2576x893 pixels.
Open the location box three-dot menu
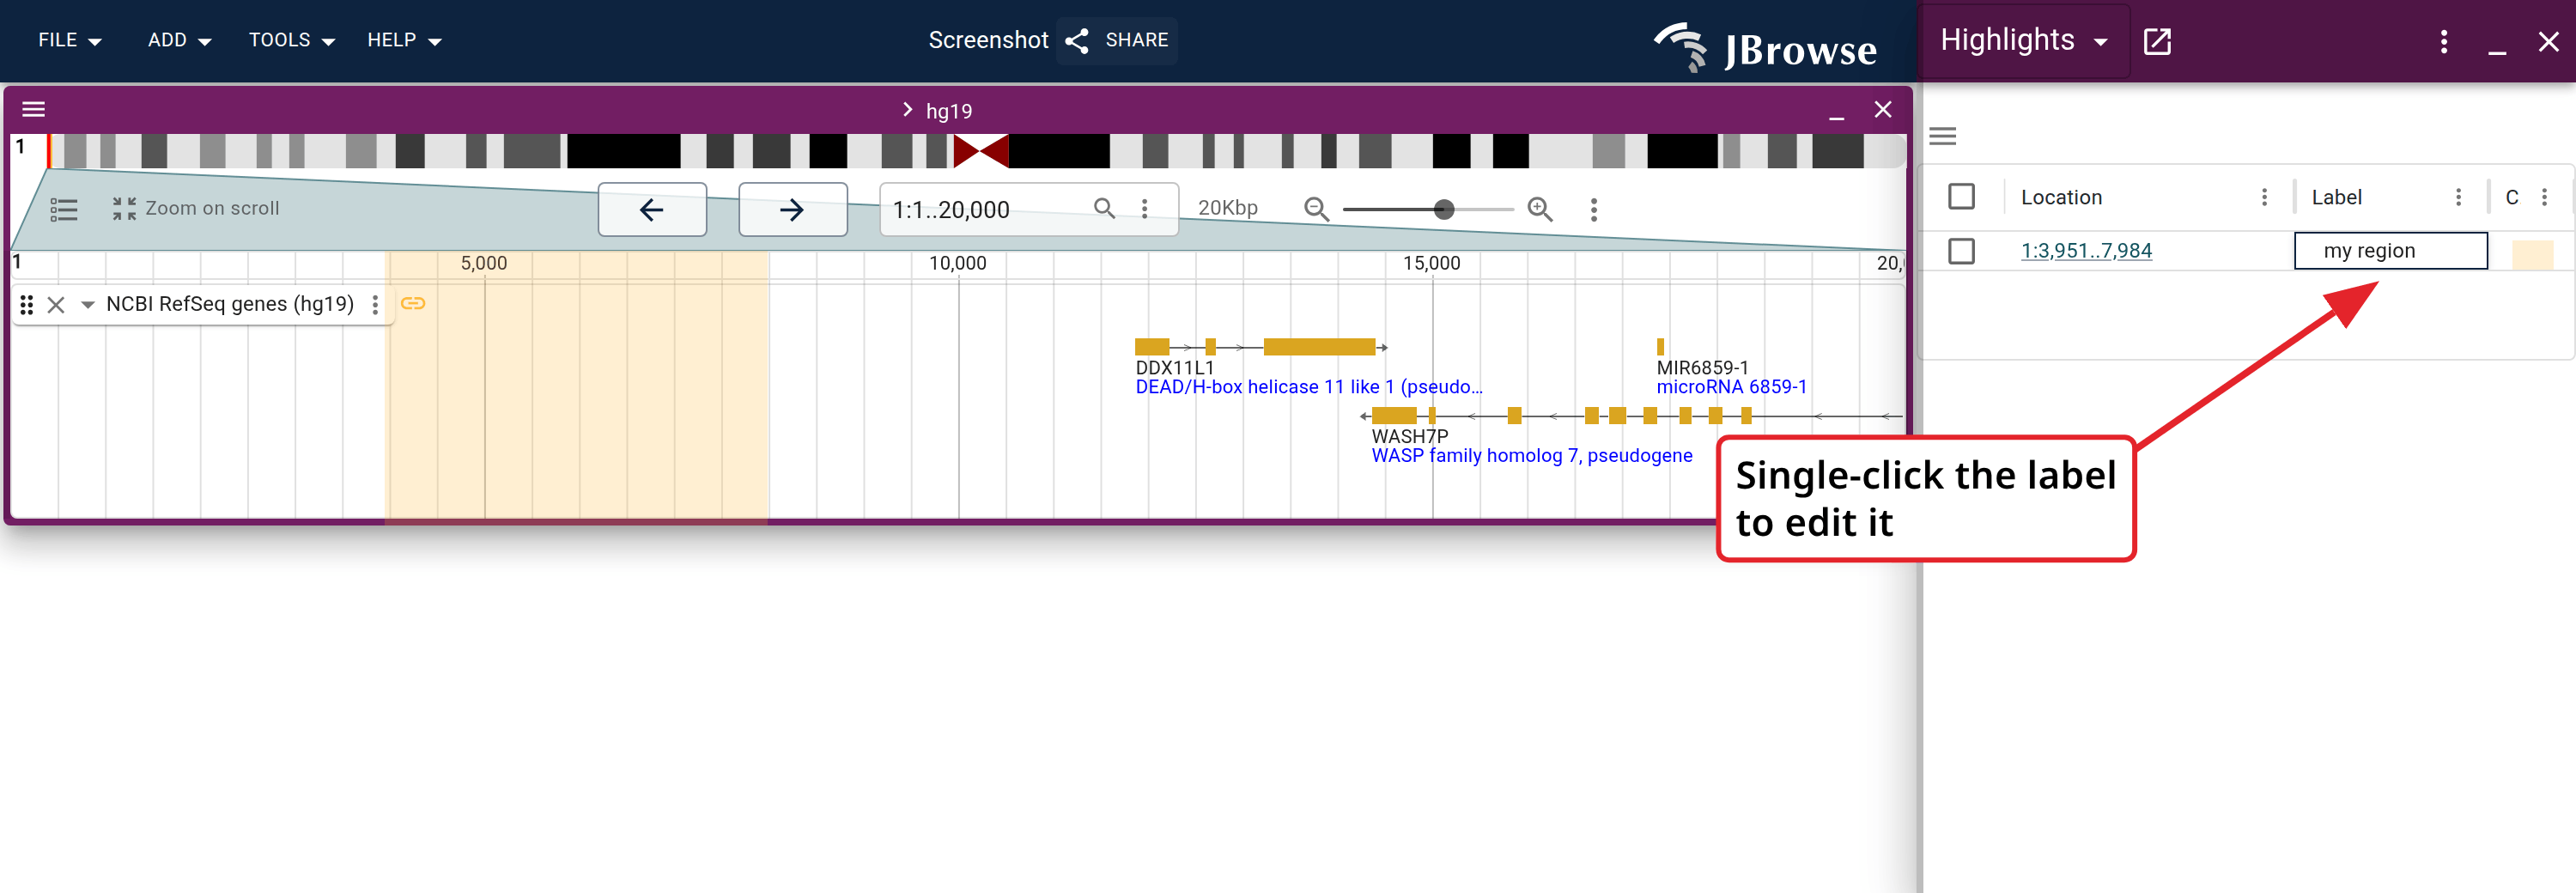1144,208
